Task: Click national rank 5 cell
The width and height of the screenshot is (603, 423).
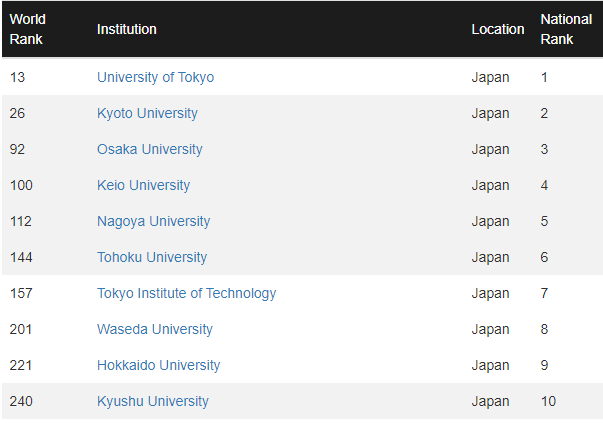Action: 544,221
